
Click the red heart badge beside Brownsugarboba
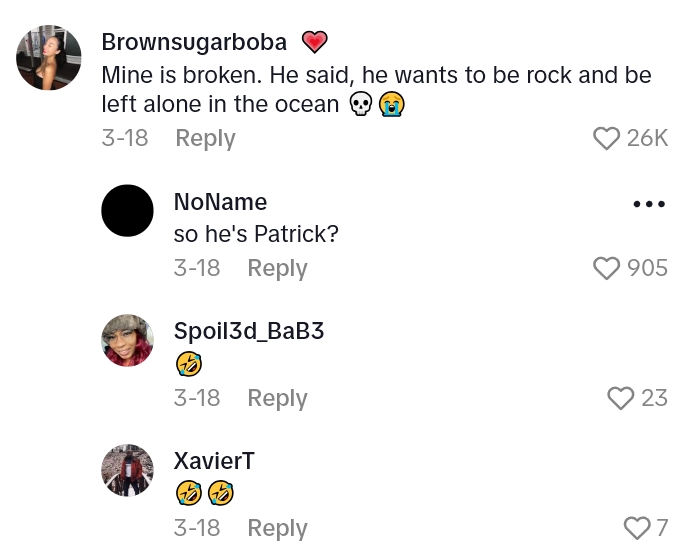coord(315,42)
